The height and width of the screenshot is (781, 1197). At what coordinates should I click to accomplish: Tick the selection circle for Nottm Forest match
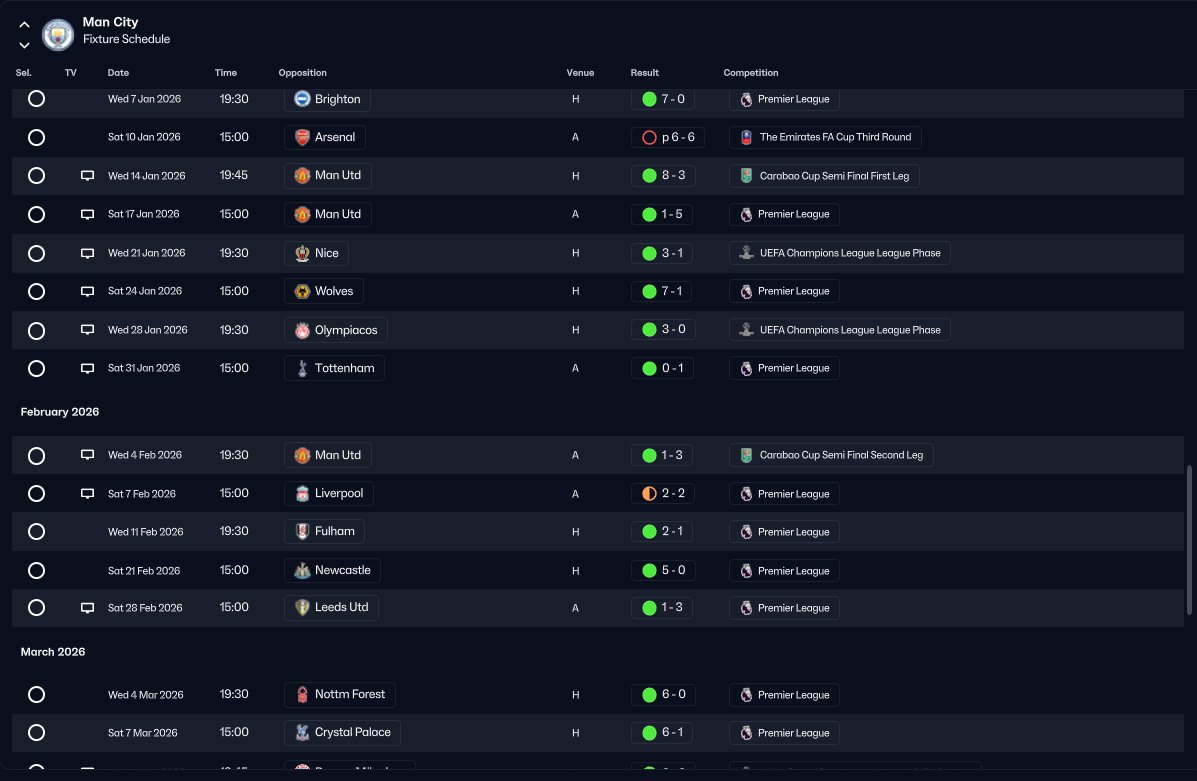[36, 695]
